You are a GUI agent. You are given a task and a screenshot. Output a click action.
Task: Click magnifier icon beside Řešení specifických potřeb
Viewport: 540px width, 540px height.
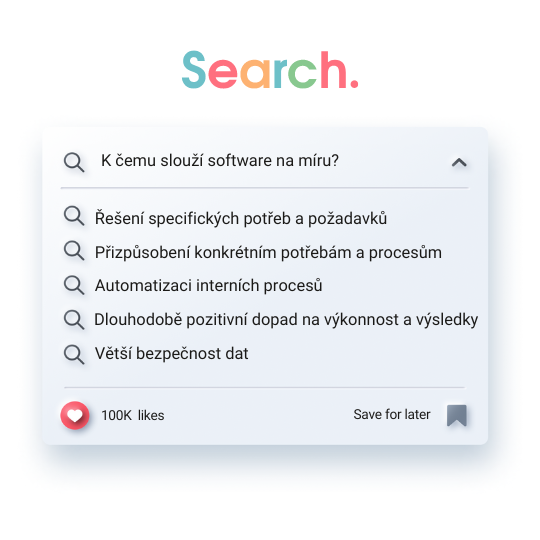74,216
